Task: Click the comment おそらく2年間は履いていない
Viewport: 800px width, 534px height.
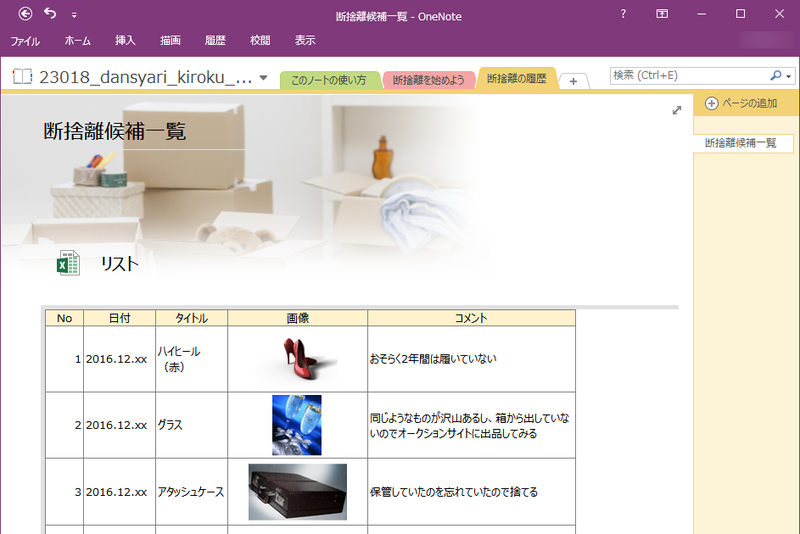Action: (433, 359)
